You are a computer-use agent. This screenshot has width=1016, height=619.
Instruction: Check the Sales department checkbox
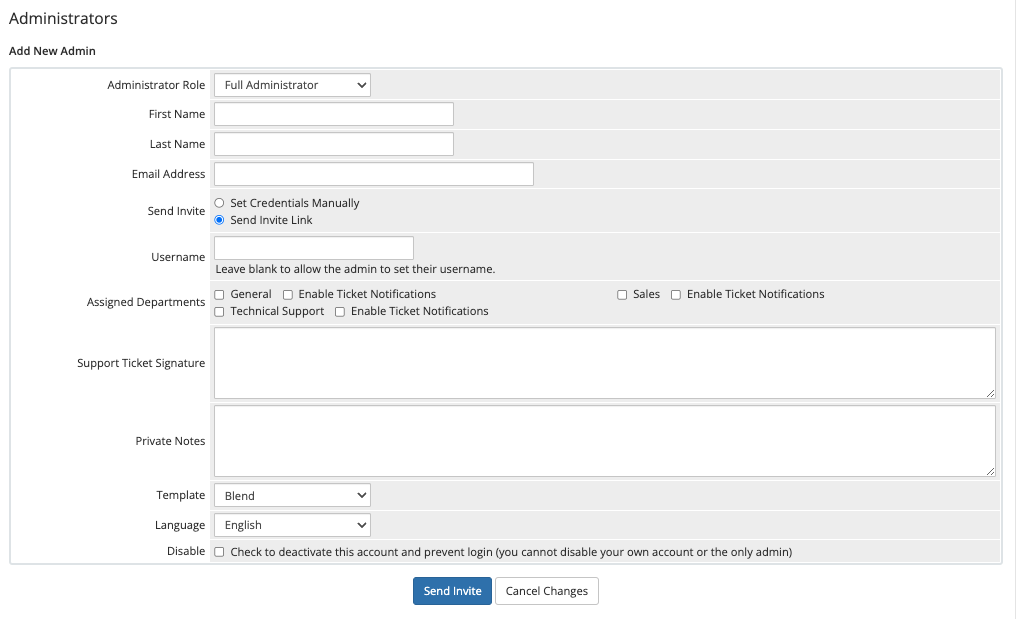622,294
